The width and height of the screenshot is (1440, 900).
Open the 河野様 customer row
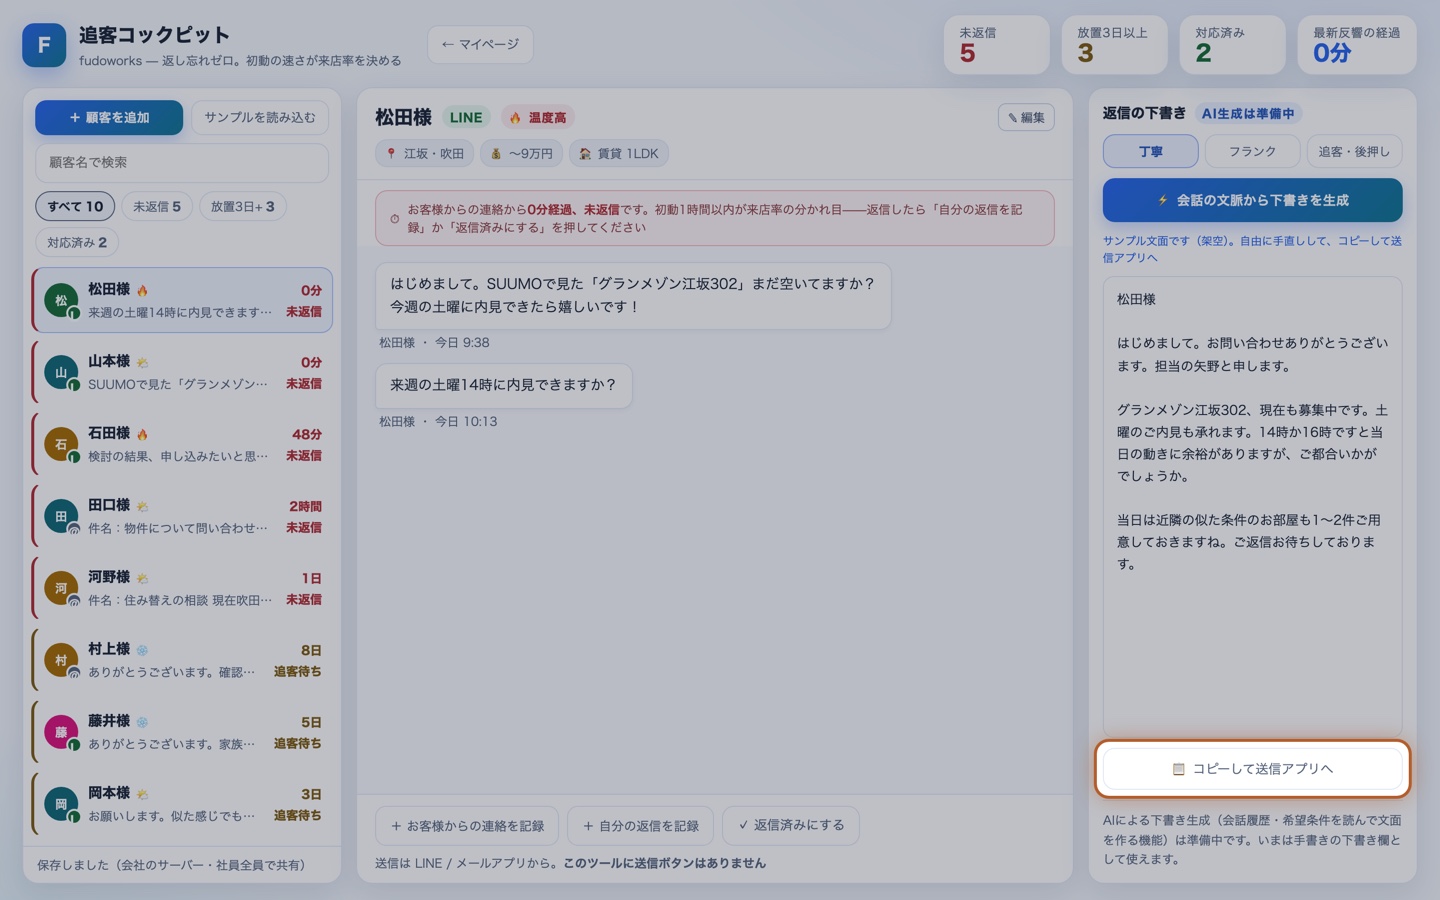point(182,588)
